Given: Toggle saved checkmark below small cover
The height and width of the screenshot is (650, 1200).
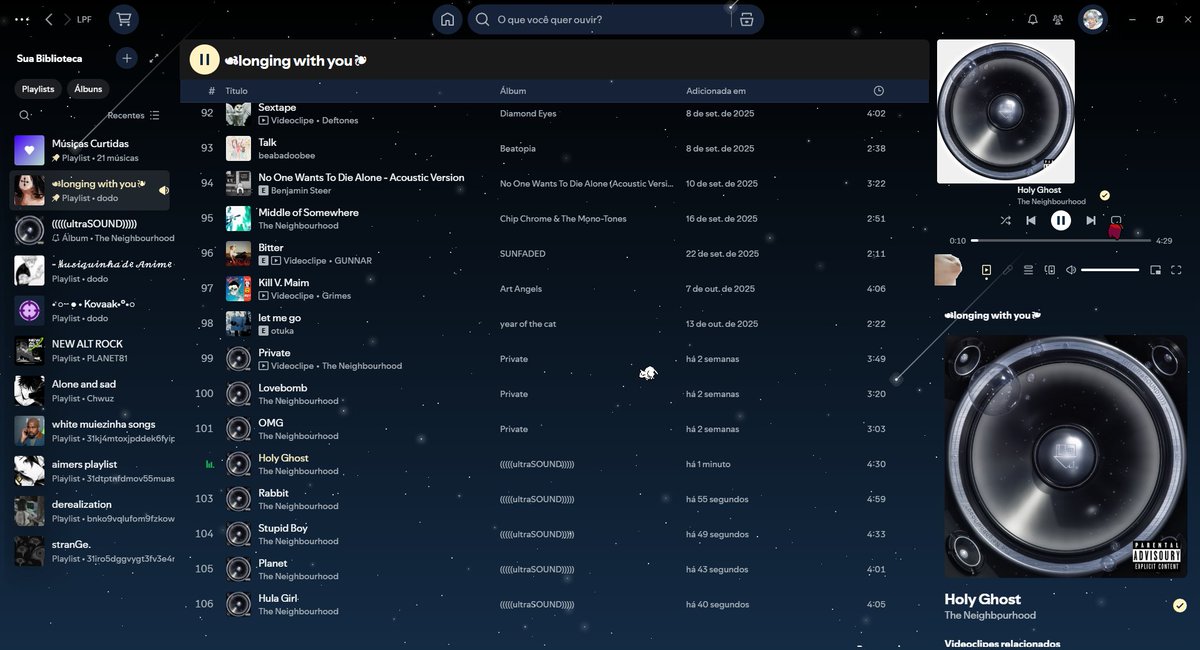Looking at the screenshot, I should (1104, 195).
